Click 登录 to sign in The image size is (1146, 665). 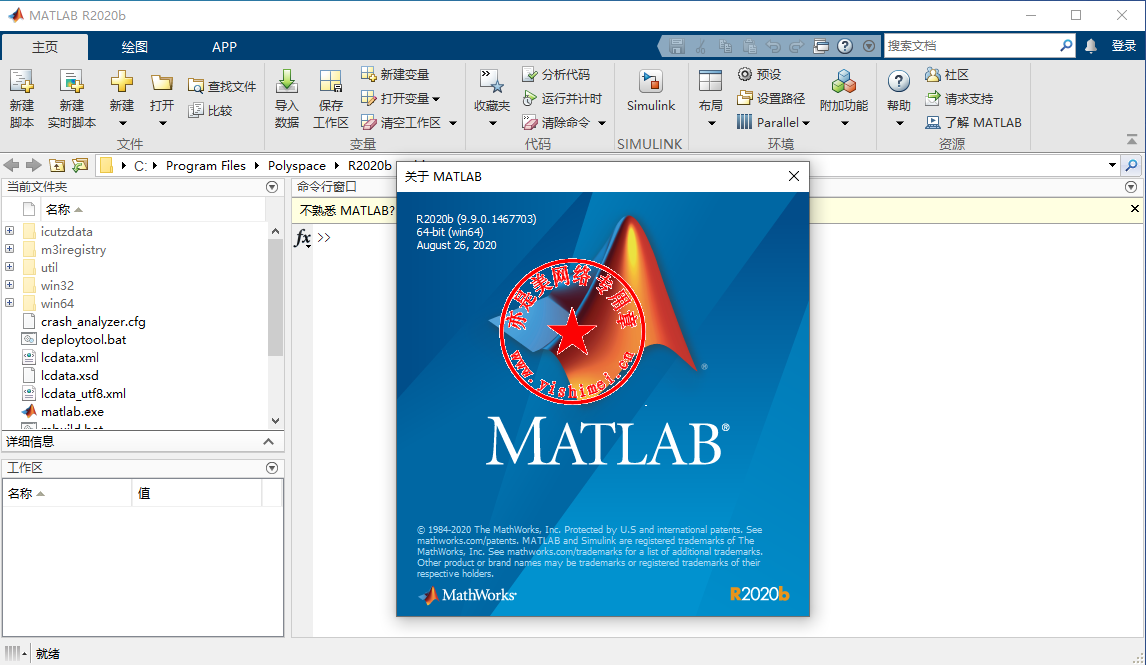coord(1123,46)
